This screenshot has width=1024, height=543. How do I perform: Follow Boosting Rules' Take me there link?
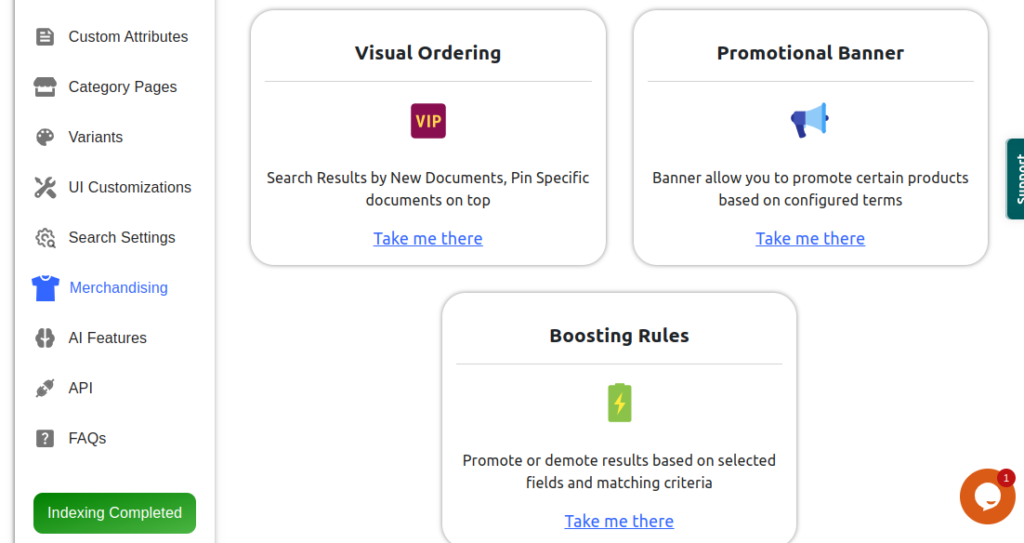(619, 521)
